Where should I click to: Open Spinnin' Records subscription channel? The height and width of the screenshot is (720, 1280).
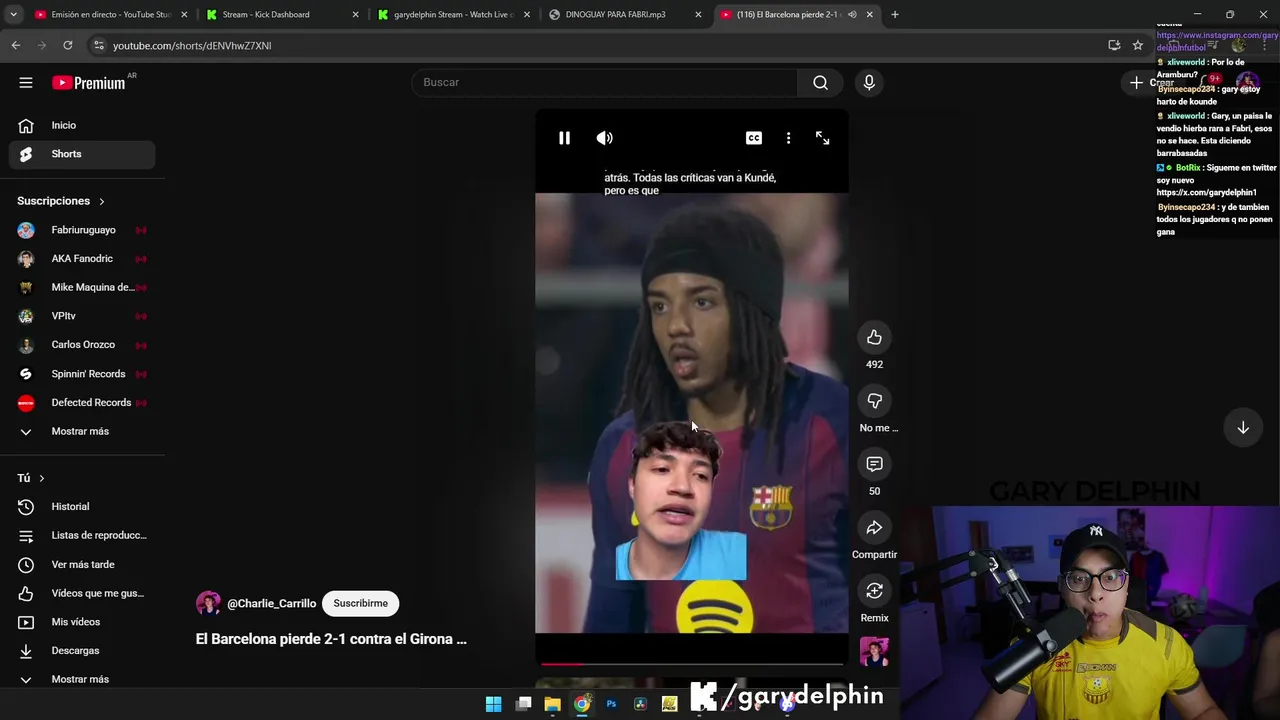point(83,374)
